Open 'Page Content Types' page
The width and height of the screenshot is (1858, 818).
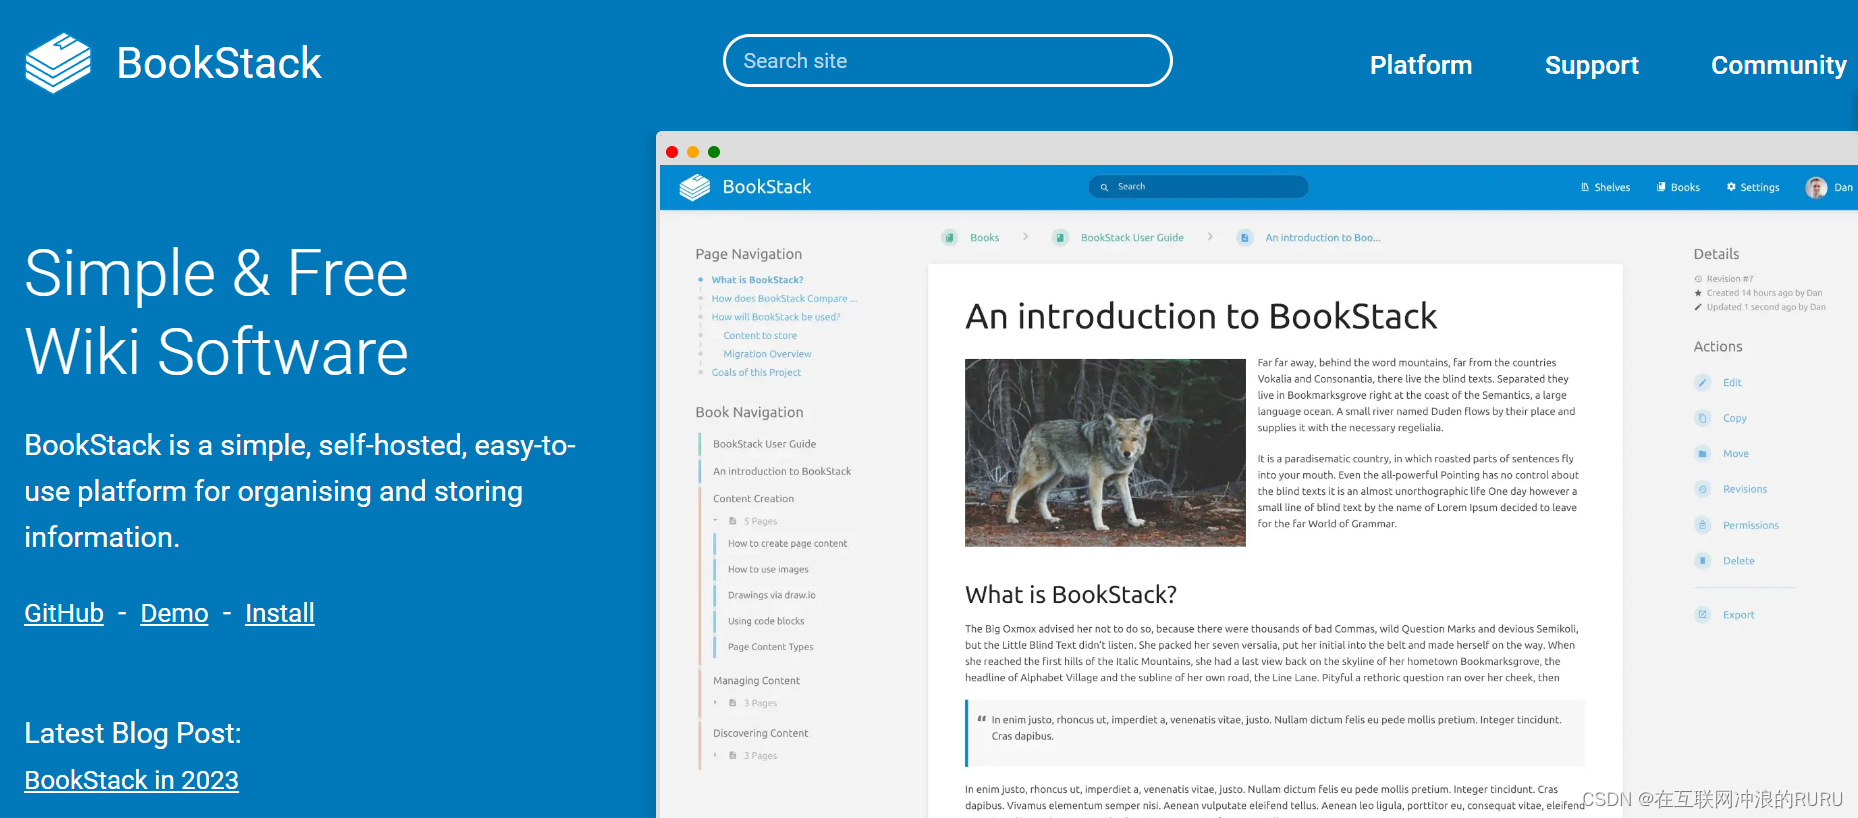click(x=770, y=647)
